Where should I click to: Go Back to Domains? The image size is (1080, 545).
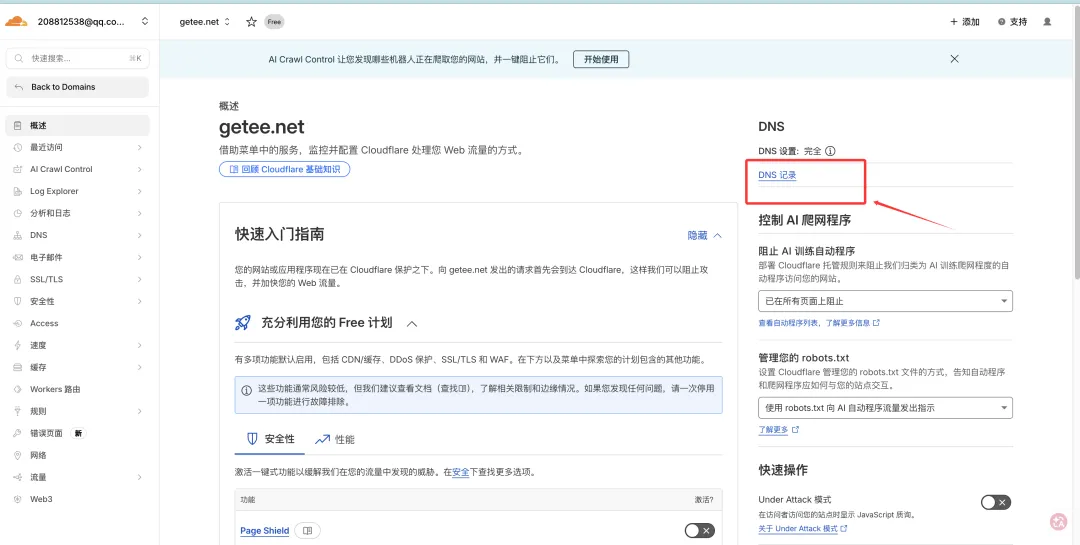(77, 87)
